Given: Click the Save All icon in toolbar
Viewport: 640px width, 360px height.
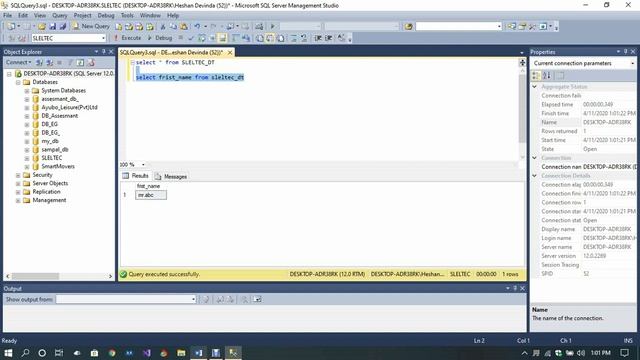Looking at the screenshot, I should point(62,26).
